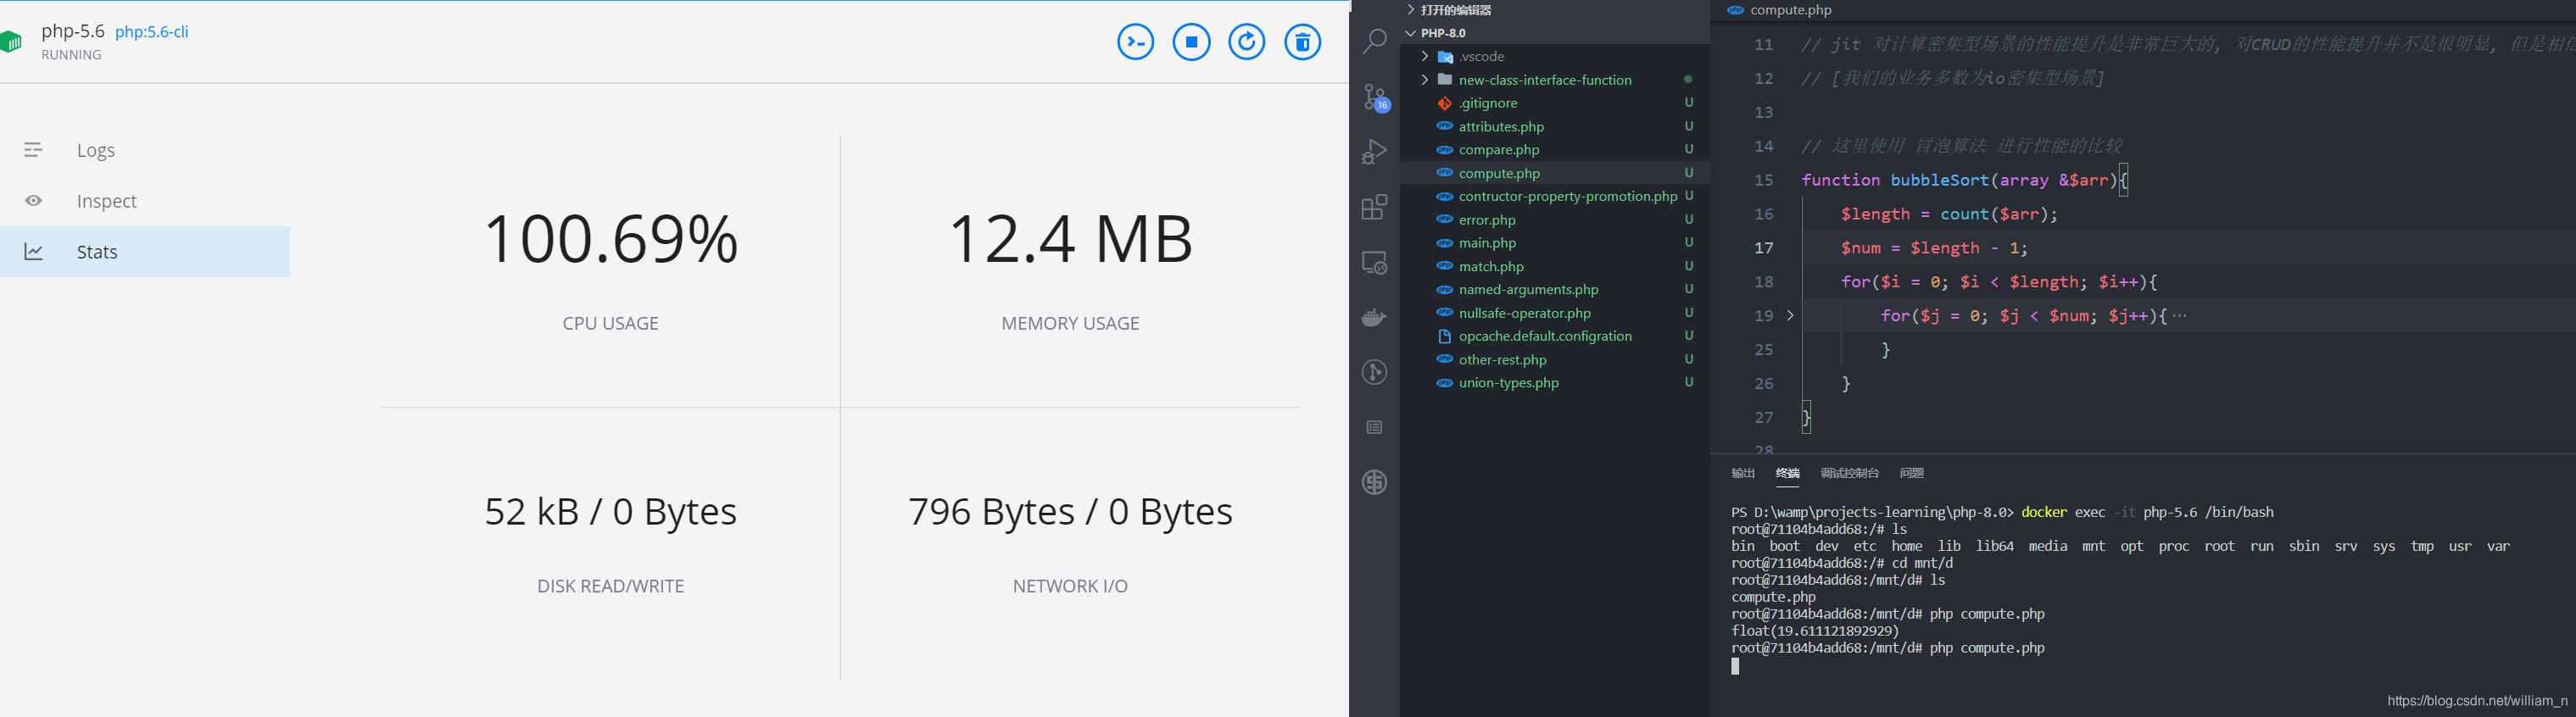Stop the php-5.6 container
The image size is (2576, 717).
tap(1191, 42)
